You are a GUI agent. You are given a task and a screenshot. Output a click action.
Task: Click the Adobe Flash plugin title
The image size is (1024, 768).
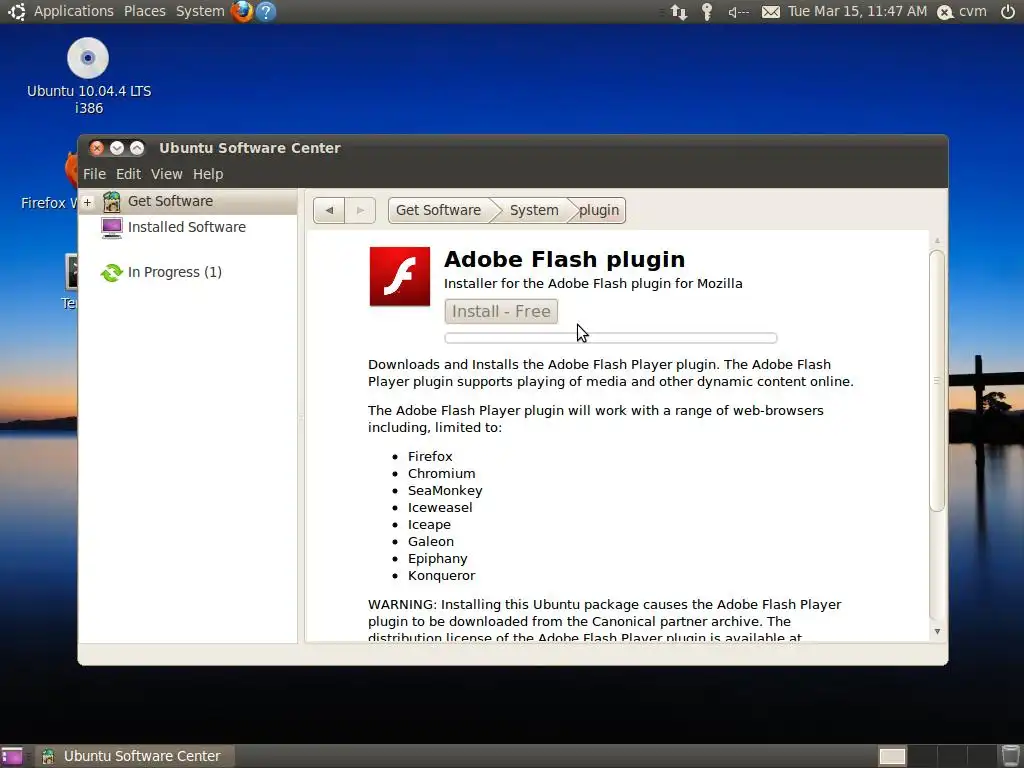(564, 260)
